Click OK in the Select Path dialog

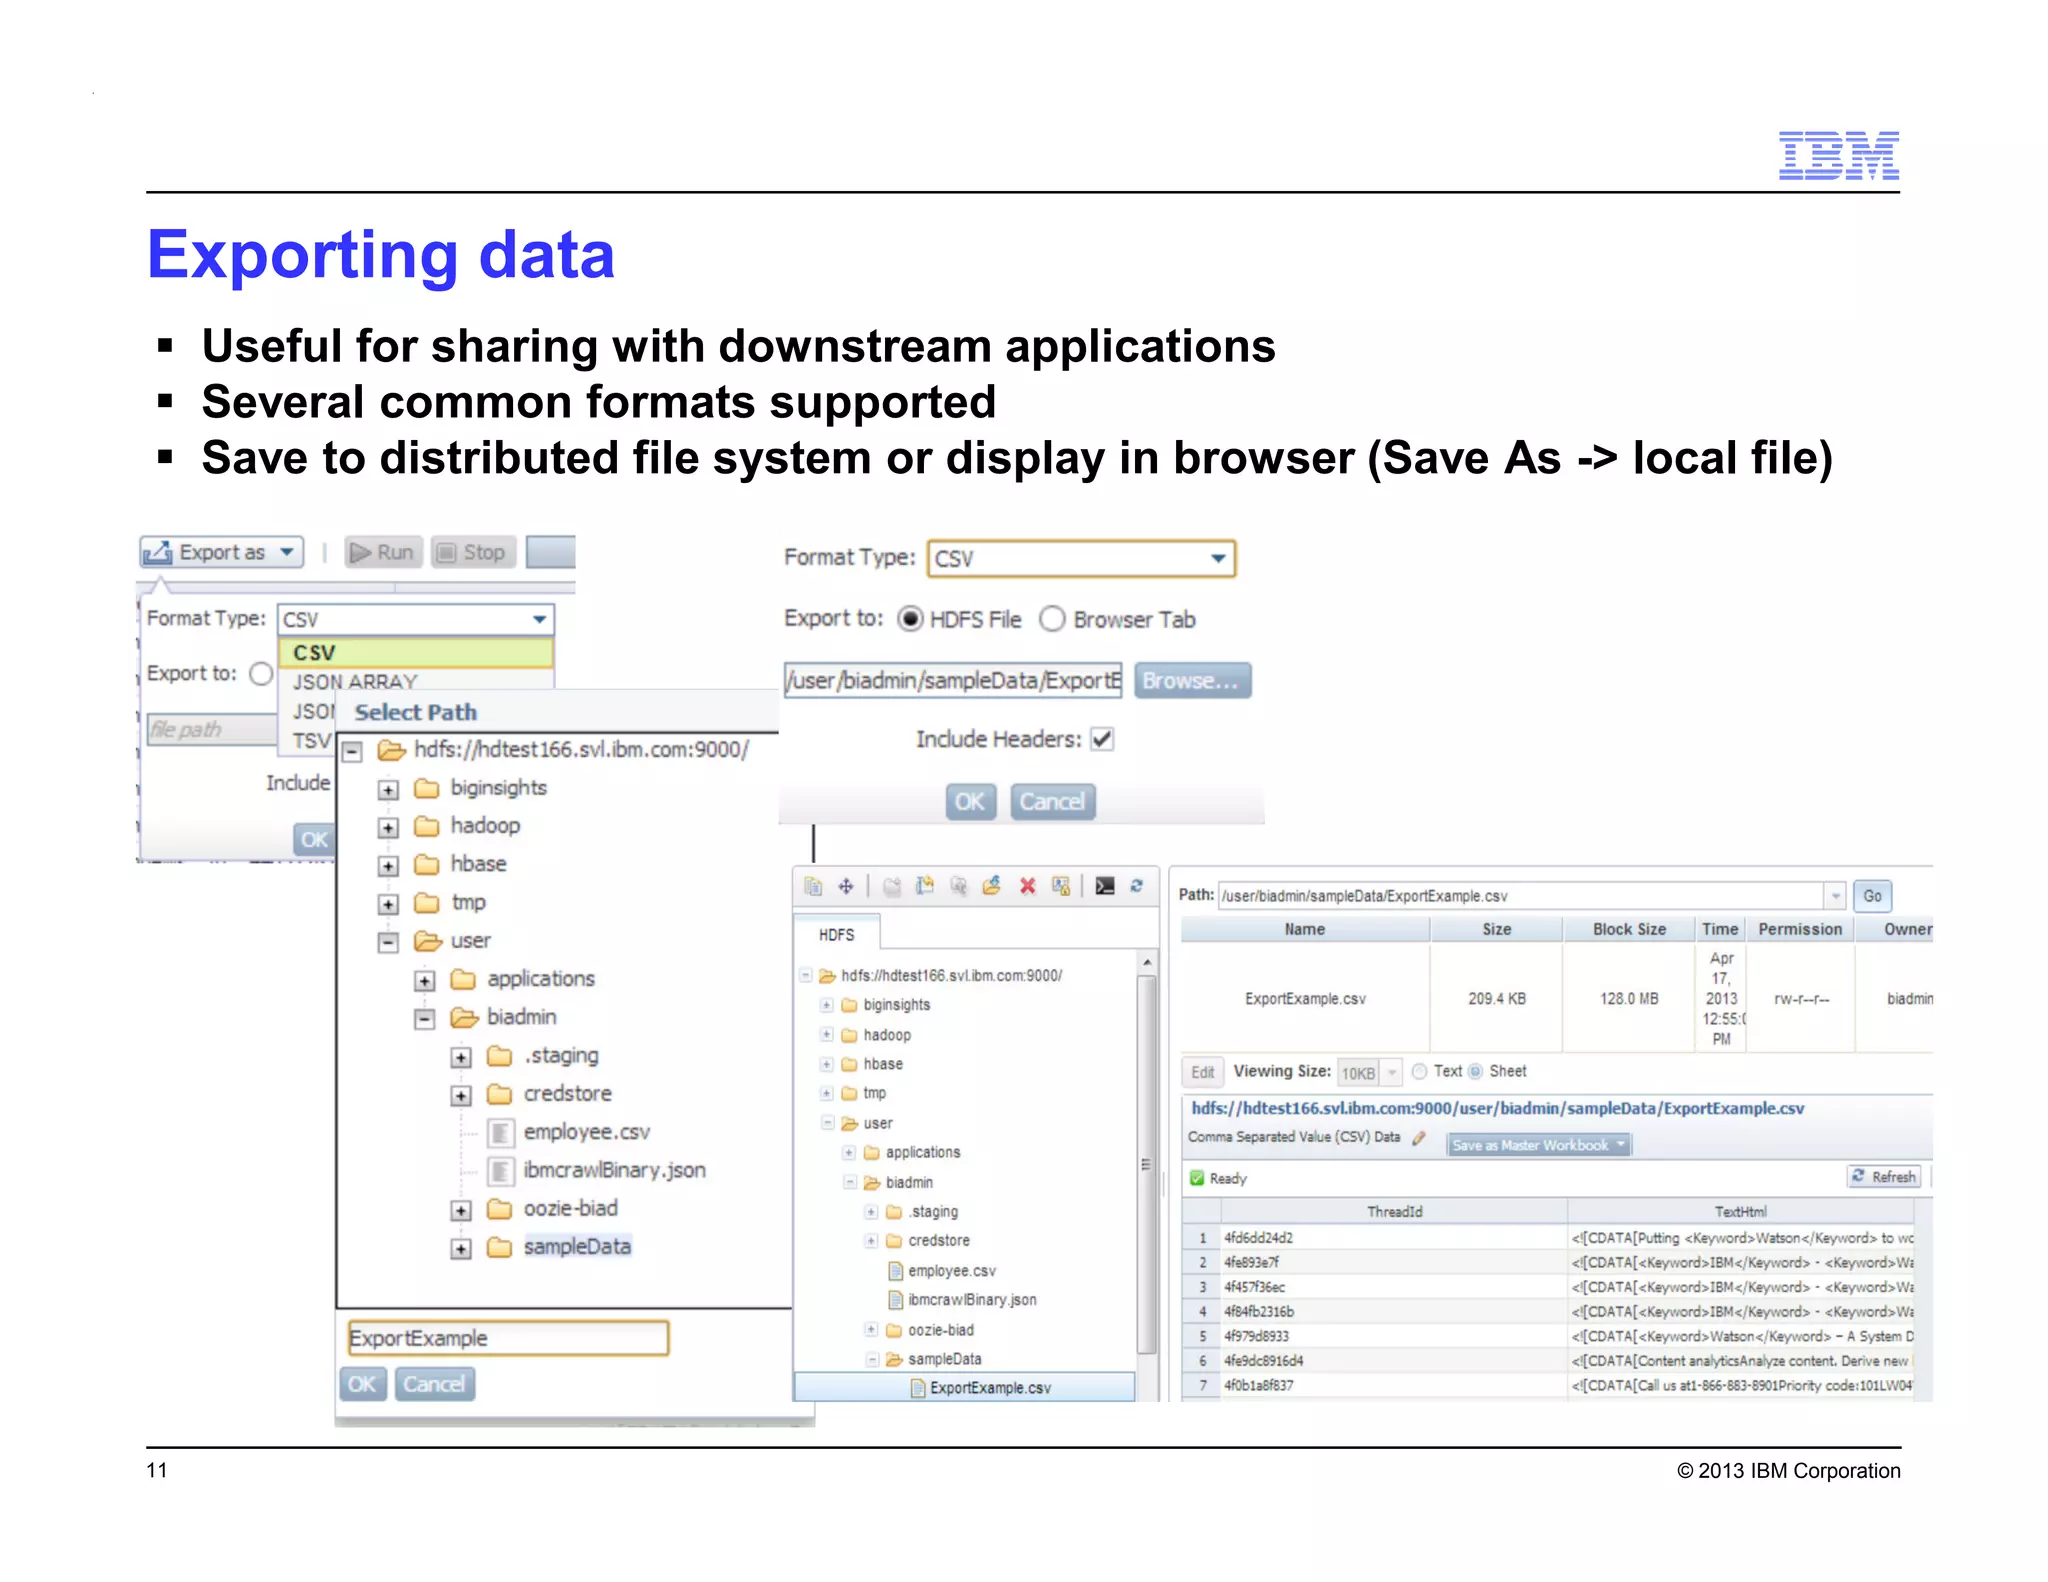pyautogui.click(x=362, y=1385)
